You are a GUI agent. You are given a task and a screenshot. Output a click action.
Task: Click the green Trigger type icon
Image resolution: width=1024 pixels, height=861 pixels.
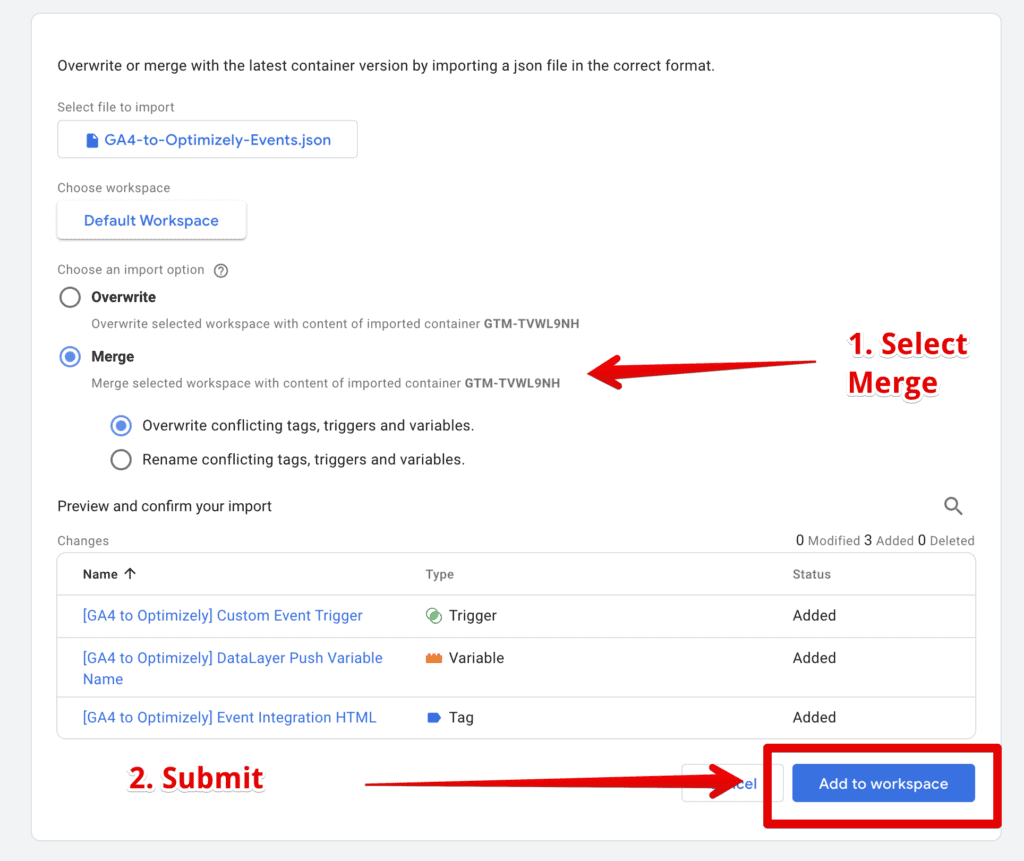tap(435, 615)
